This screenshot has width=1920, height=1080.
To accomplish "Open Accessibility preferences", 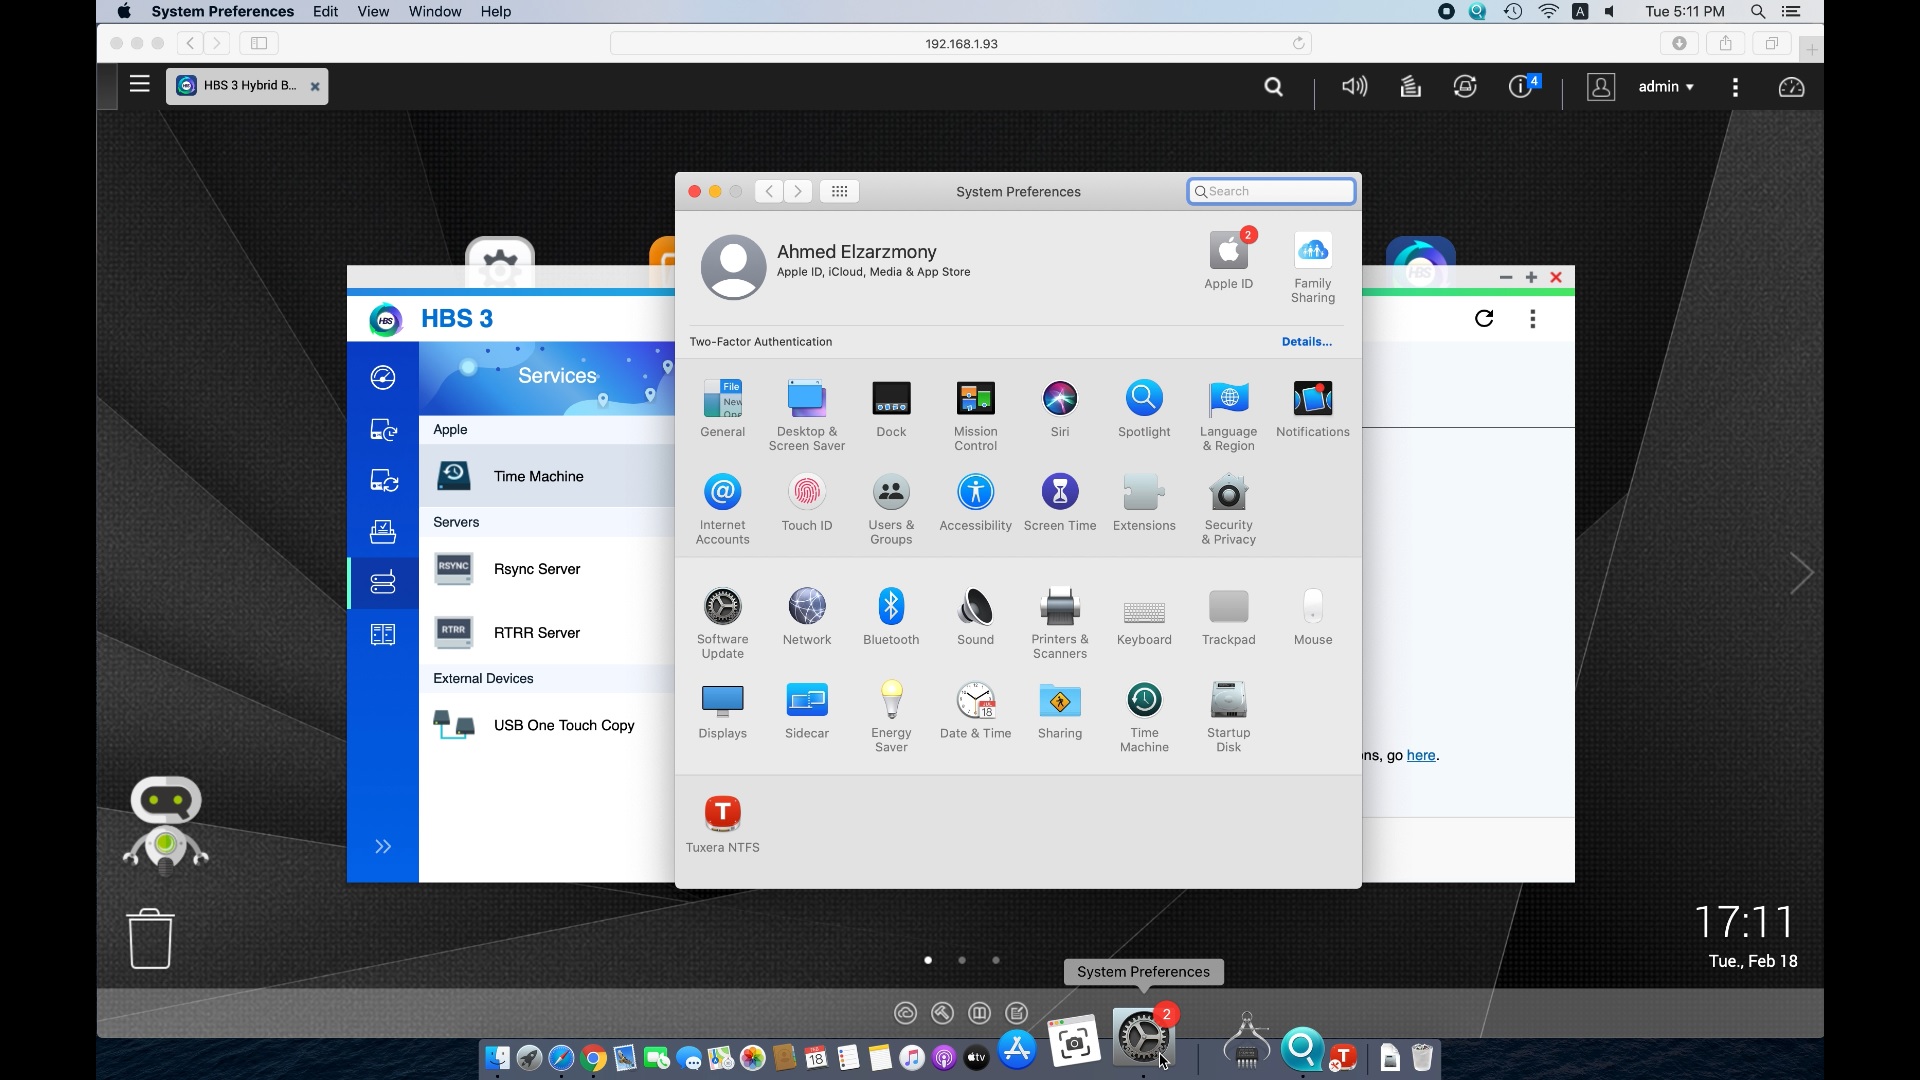I will coord(975,503).
